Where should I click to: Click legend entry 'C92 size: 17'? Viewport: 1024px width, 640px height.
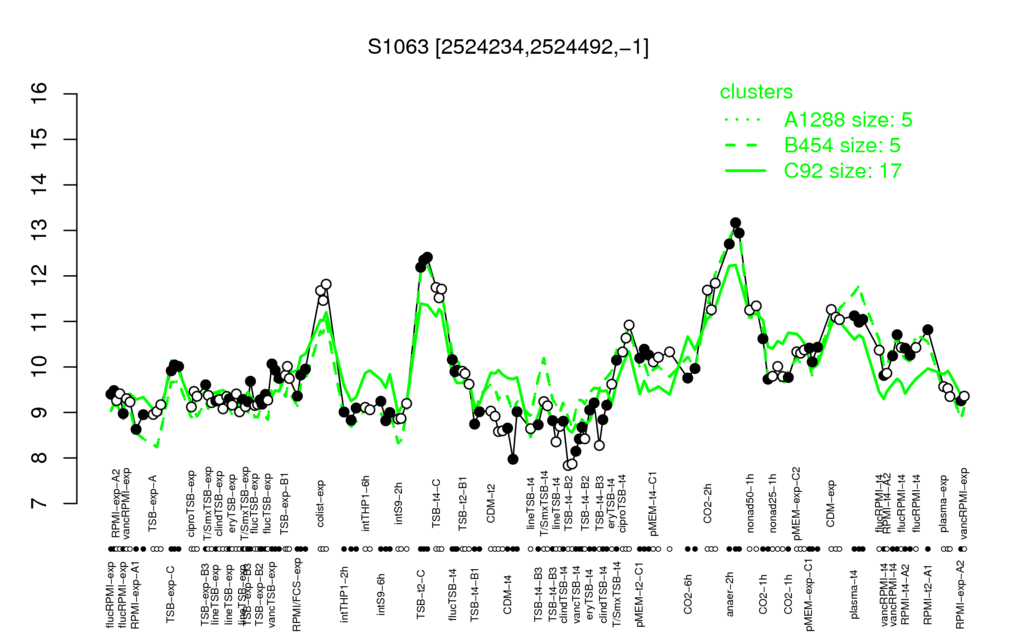tap(842, 171)
